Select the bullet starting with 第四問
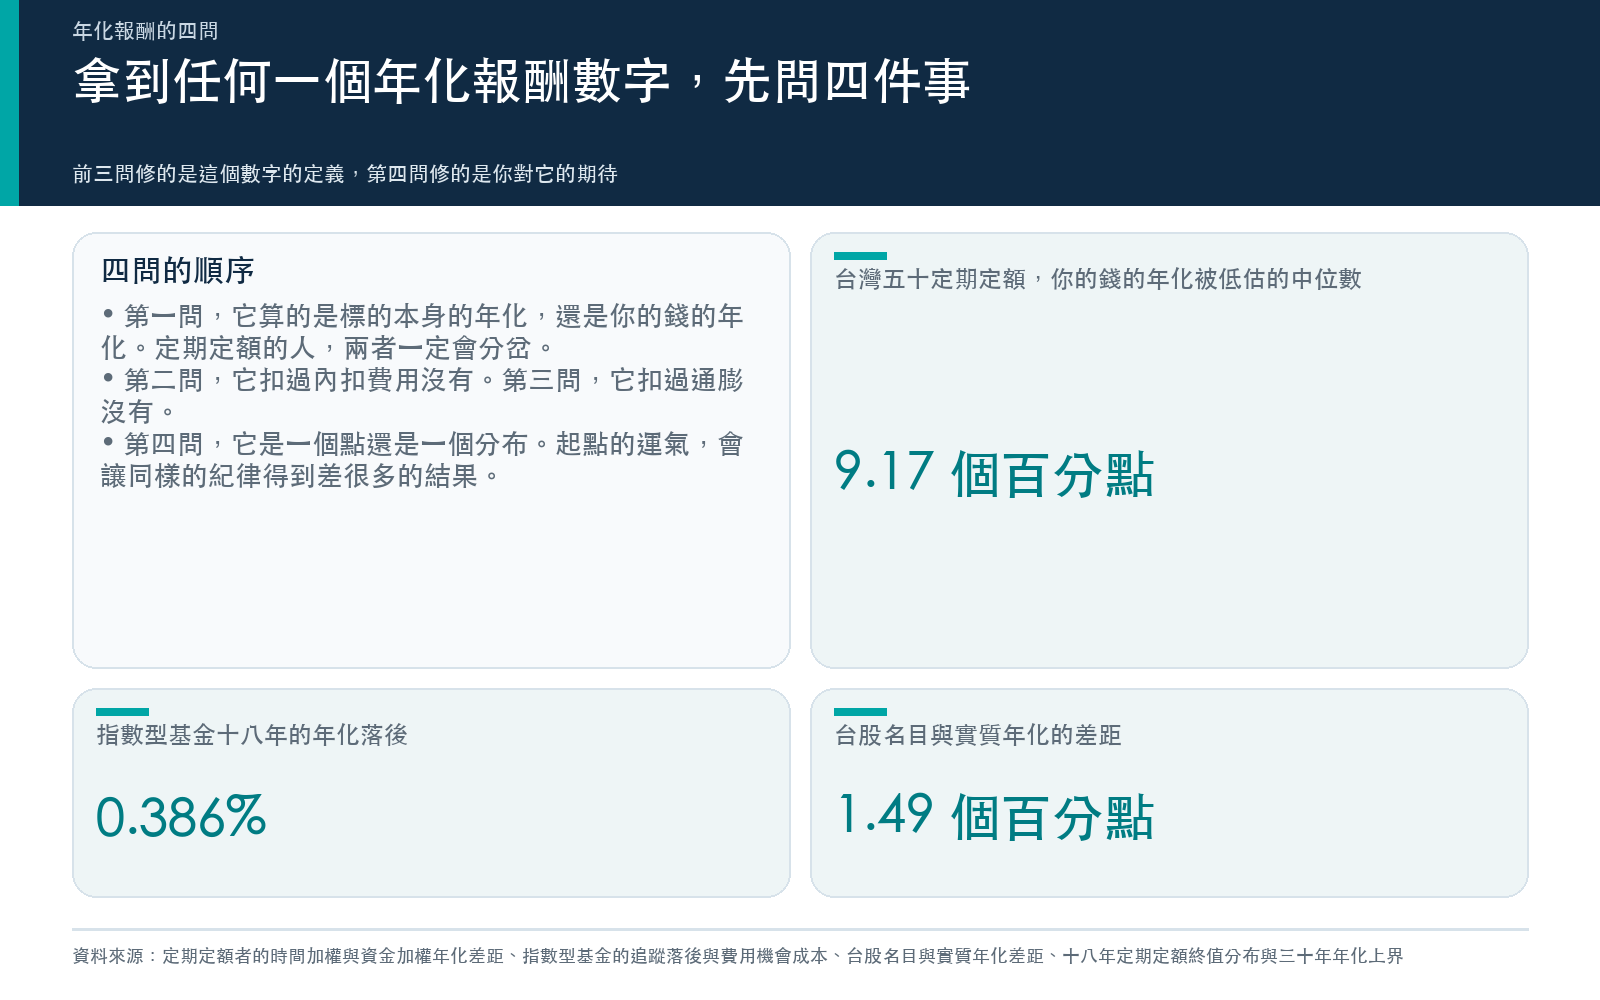This screenshot has width=1600, height=1000. (422, 460)
